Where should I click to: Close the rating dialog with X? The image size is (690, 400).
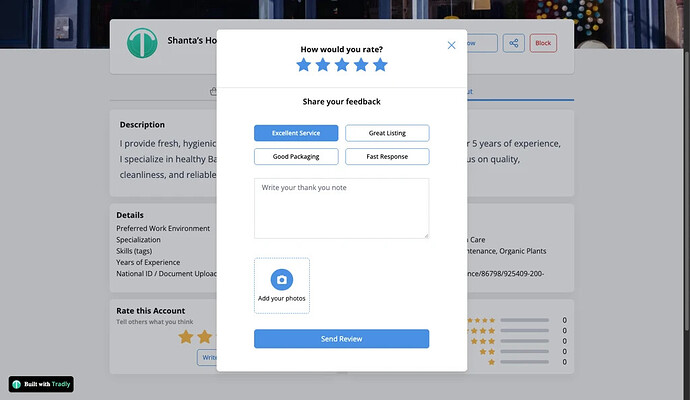[451, 45]
